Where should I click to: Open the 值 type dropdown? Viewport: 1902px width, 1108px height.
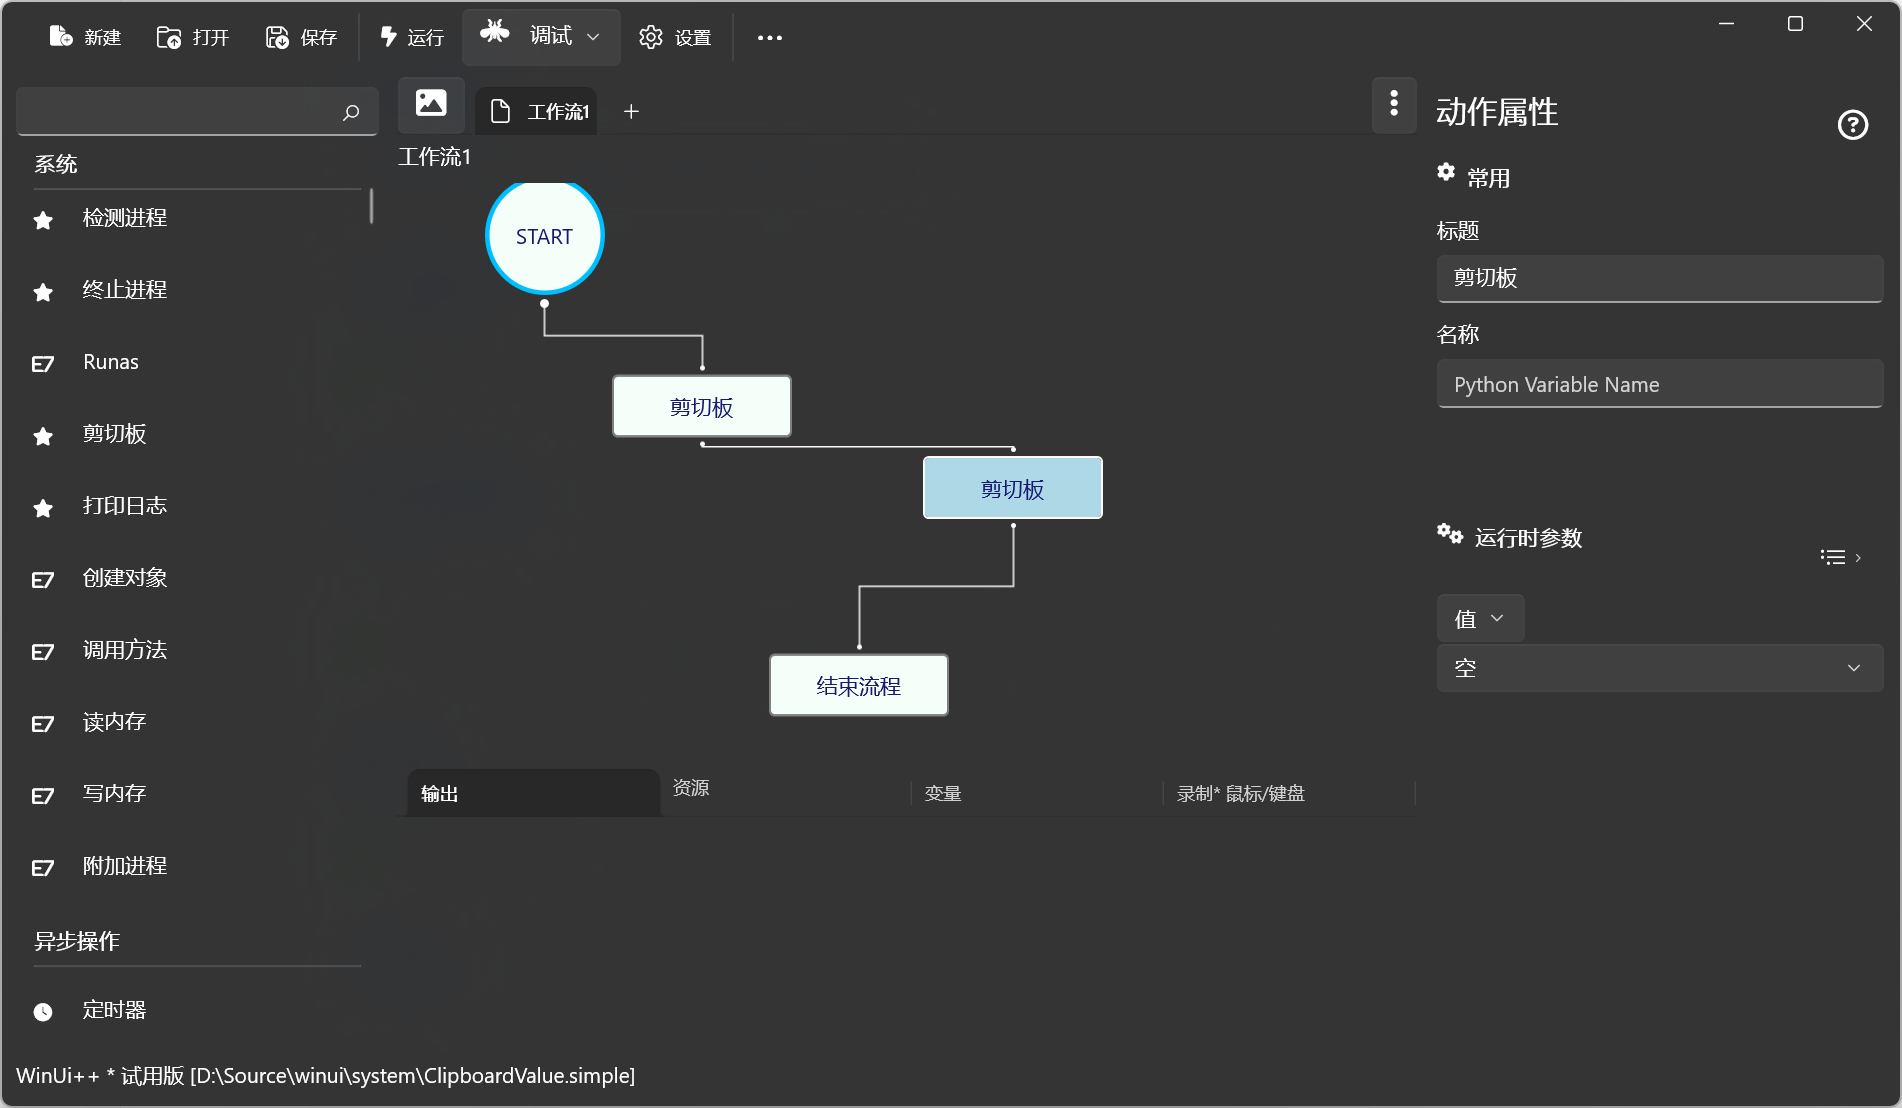[x=1480, y=618]
